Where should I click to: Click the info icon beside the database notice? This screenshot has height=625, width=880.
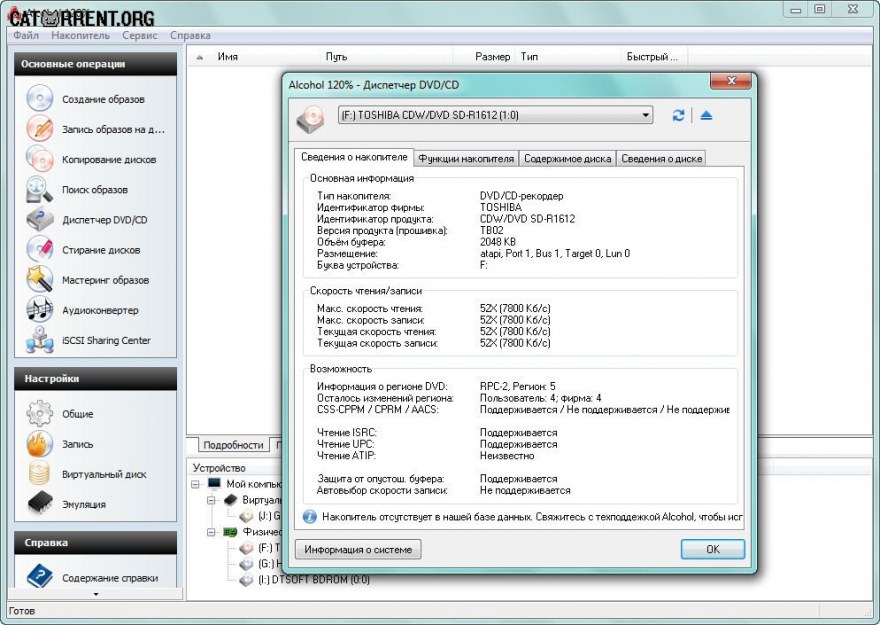(309, 517)
